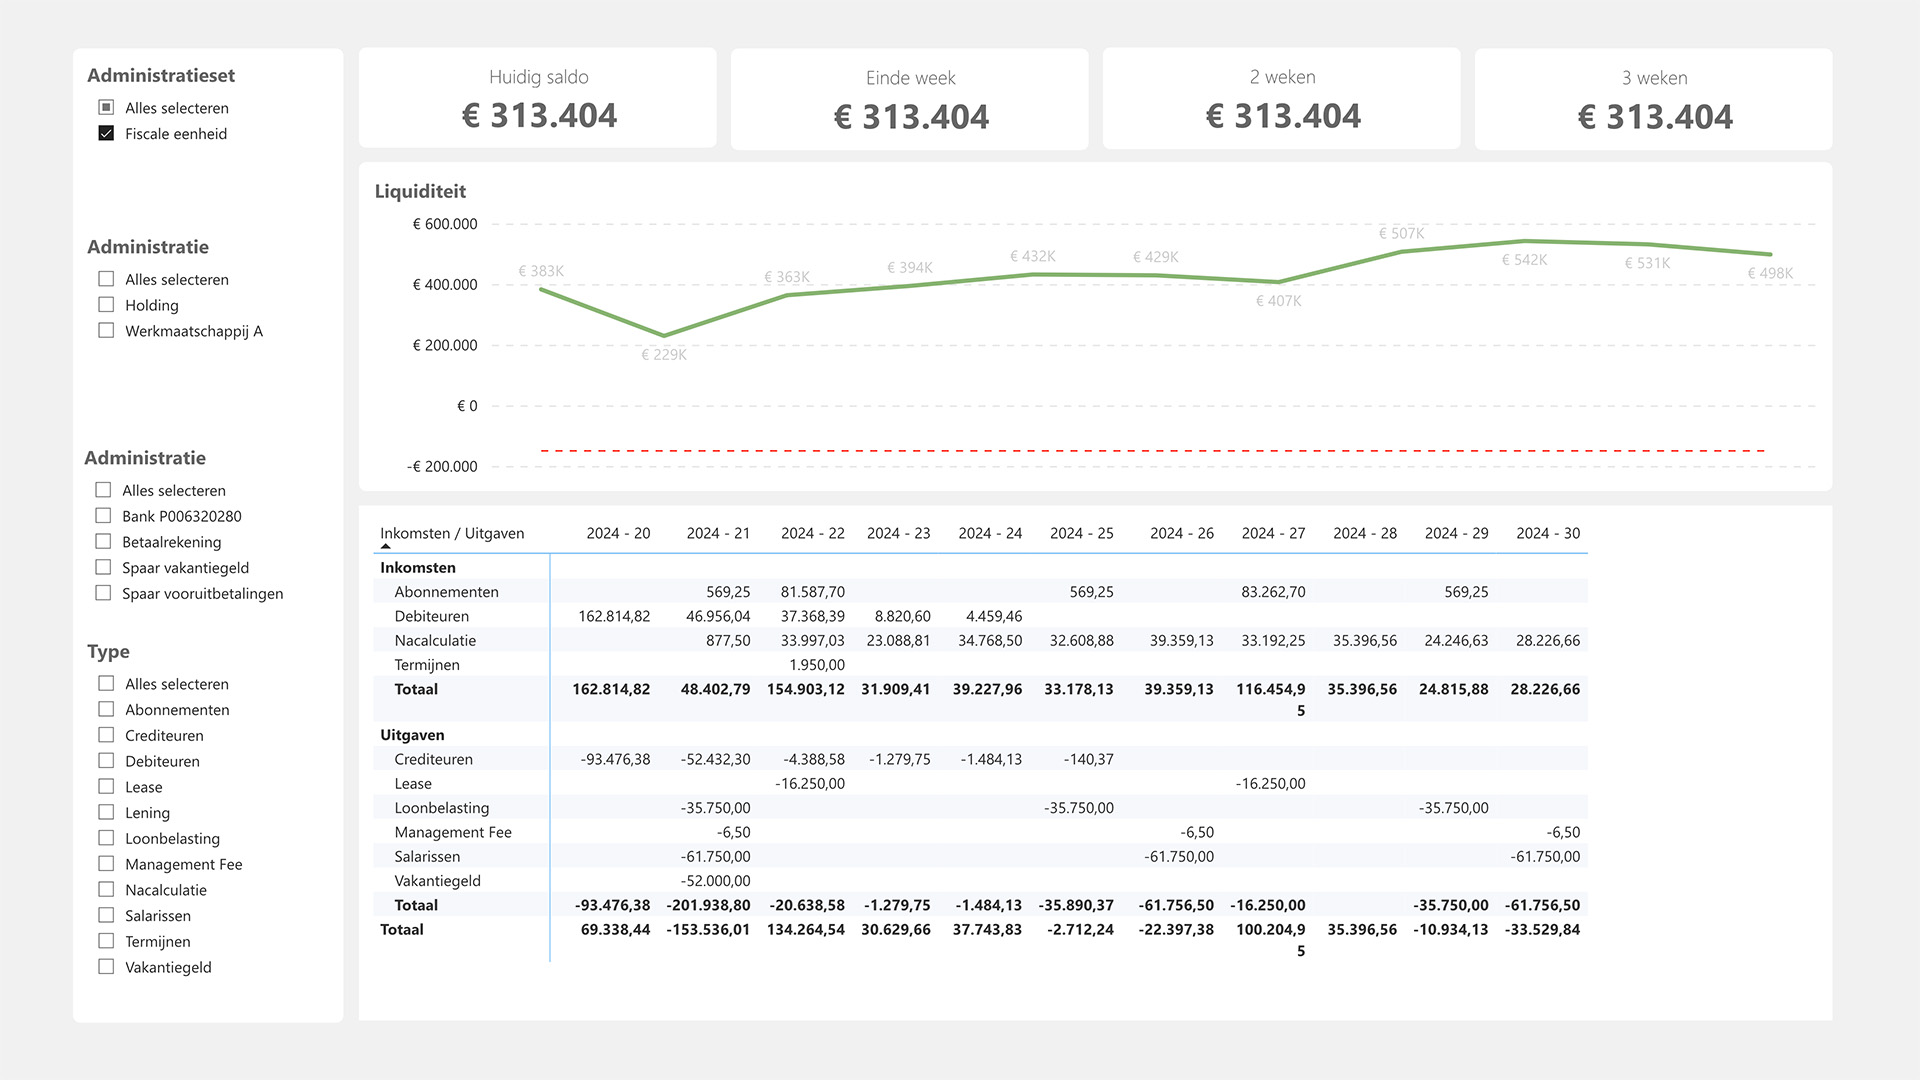Enable the Loonbelasting type checkbox
Viewport: 1920px width, 1080px height.
(x=106, y=838)
